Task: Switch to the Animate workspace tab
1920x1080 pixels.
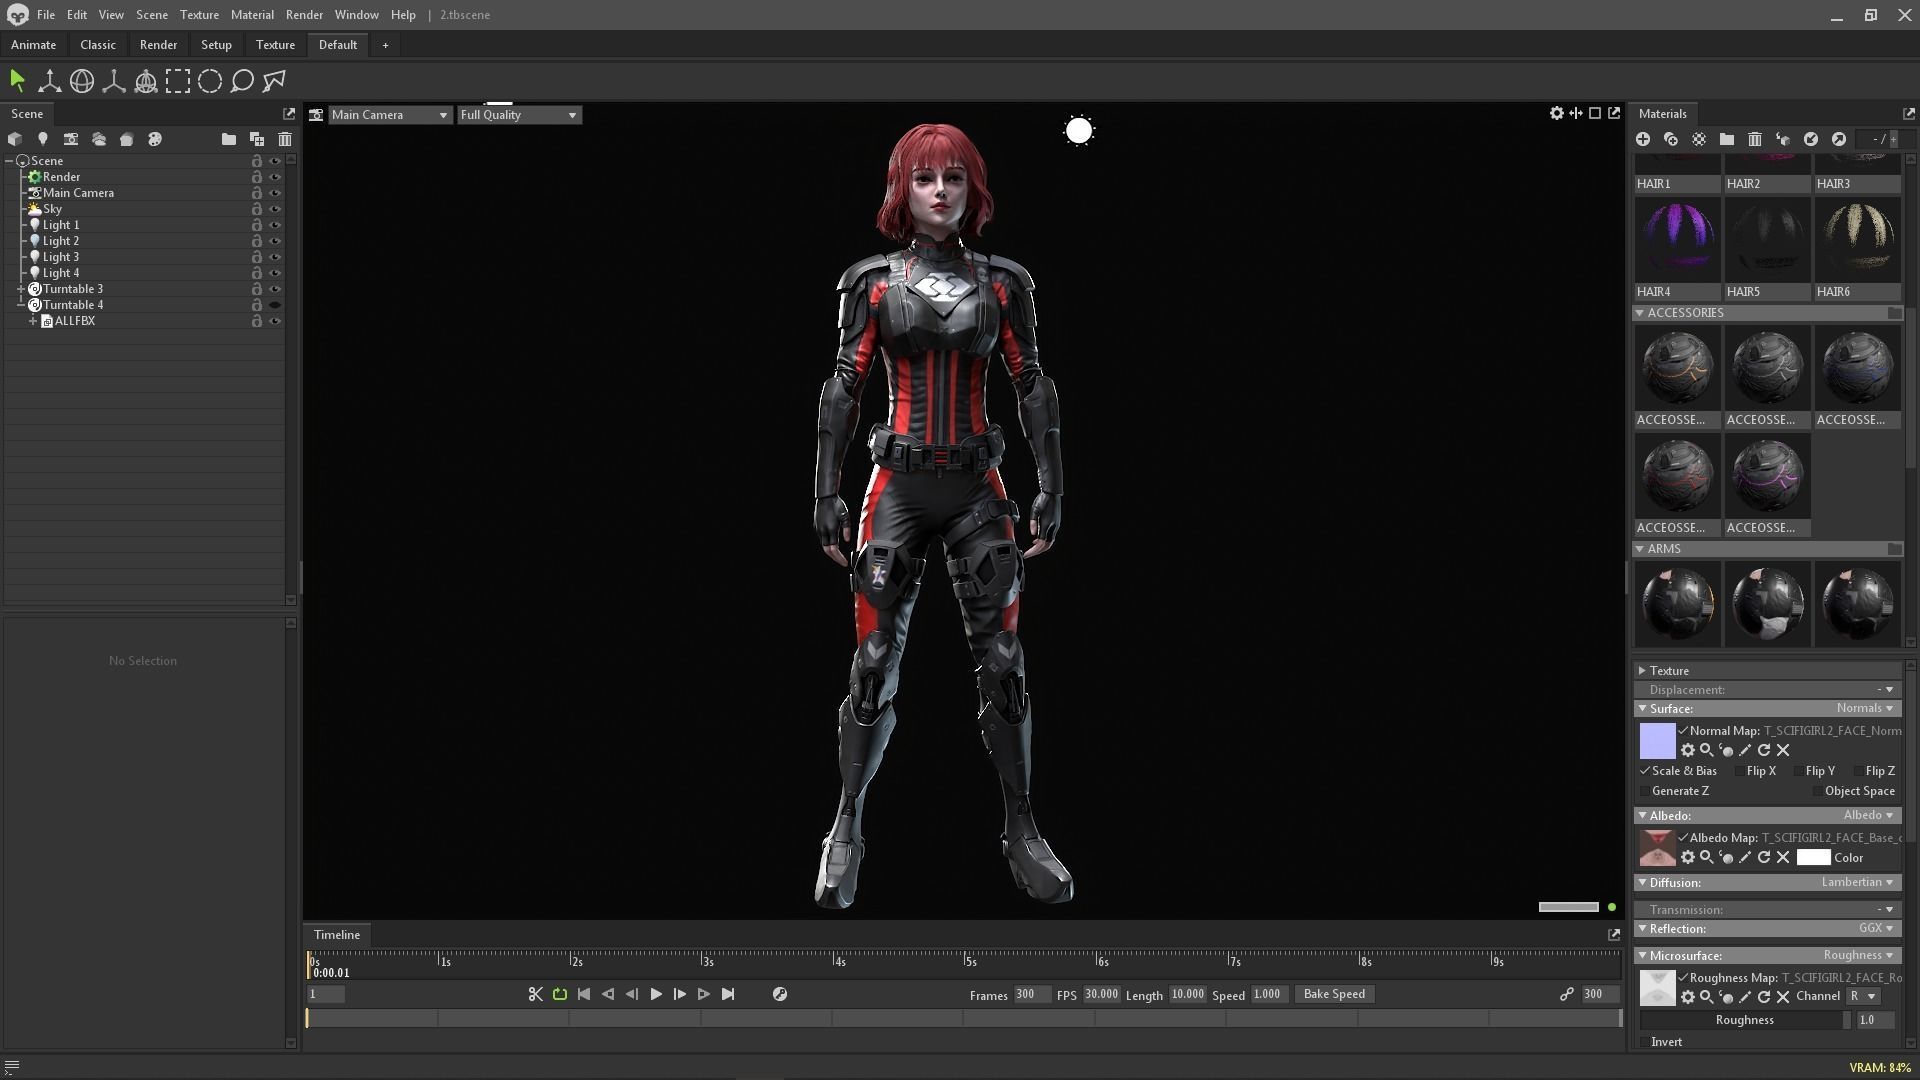Action: pos(33,45)
